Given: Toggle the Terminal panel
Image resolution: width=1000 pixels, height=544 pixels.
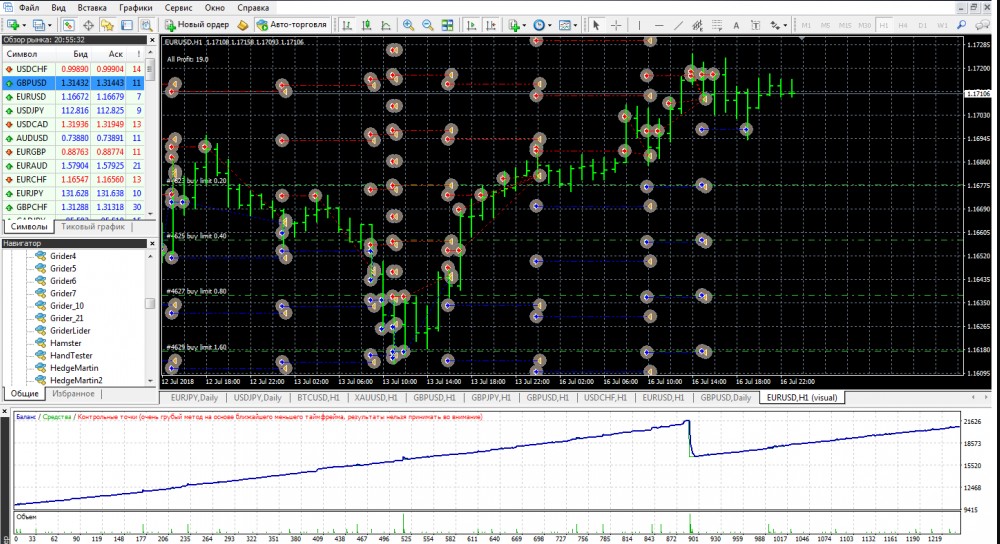Looking at the screenshot, I should tap(127, 25).
